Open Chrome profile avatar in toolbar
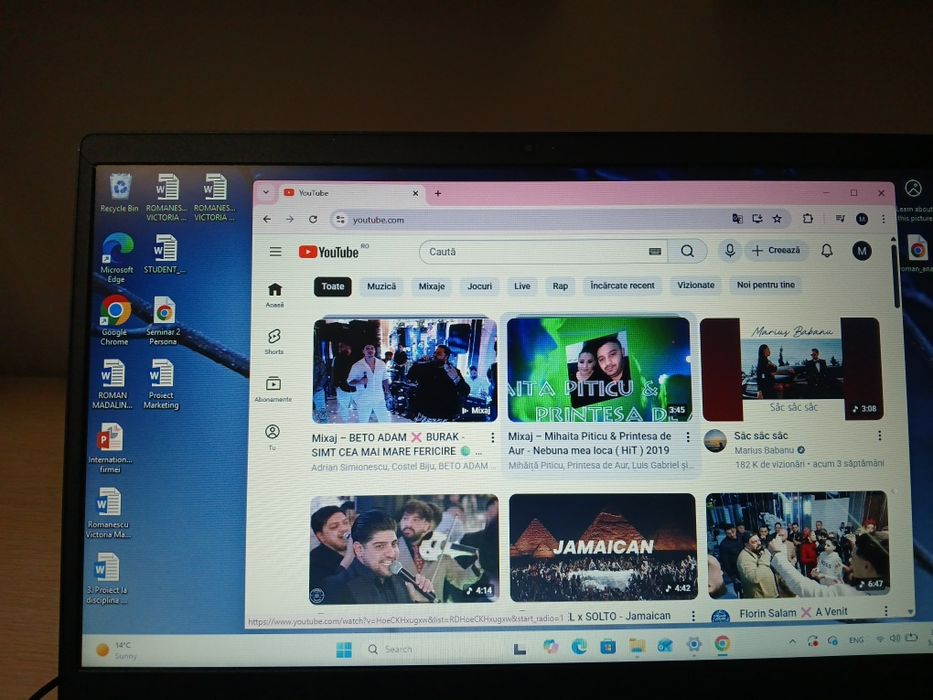The width and height of the screenshot is (933, 700). 862,219
